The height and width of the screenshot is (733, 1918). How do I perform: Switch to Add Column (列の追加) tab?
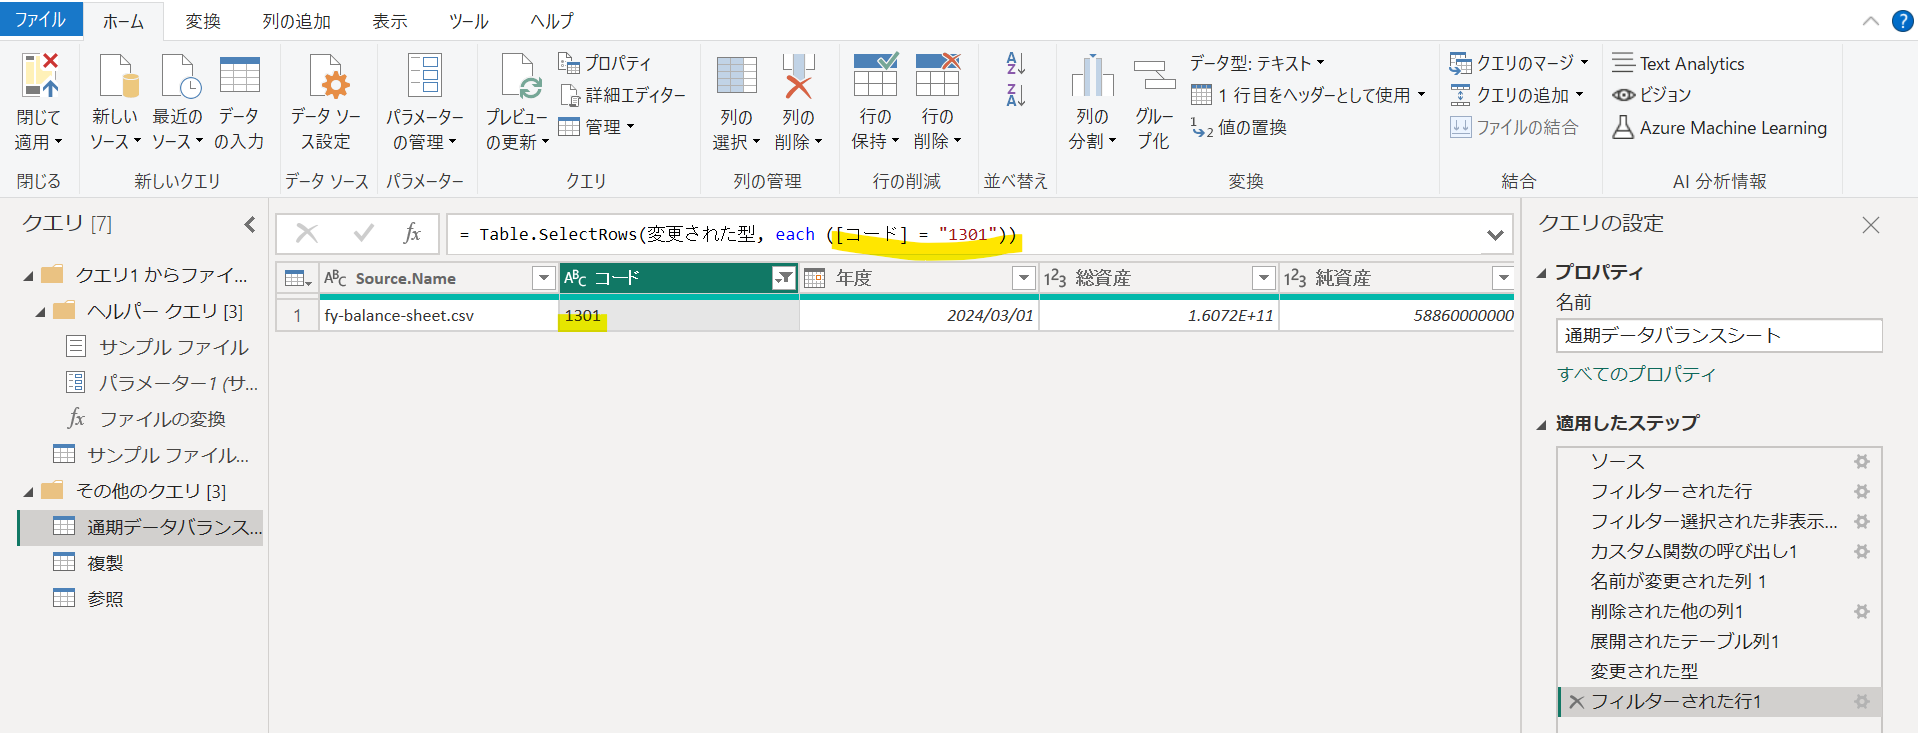(x=296, y=21)
